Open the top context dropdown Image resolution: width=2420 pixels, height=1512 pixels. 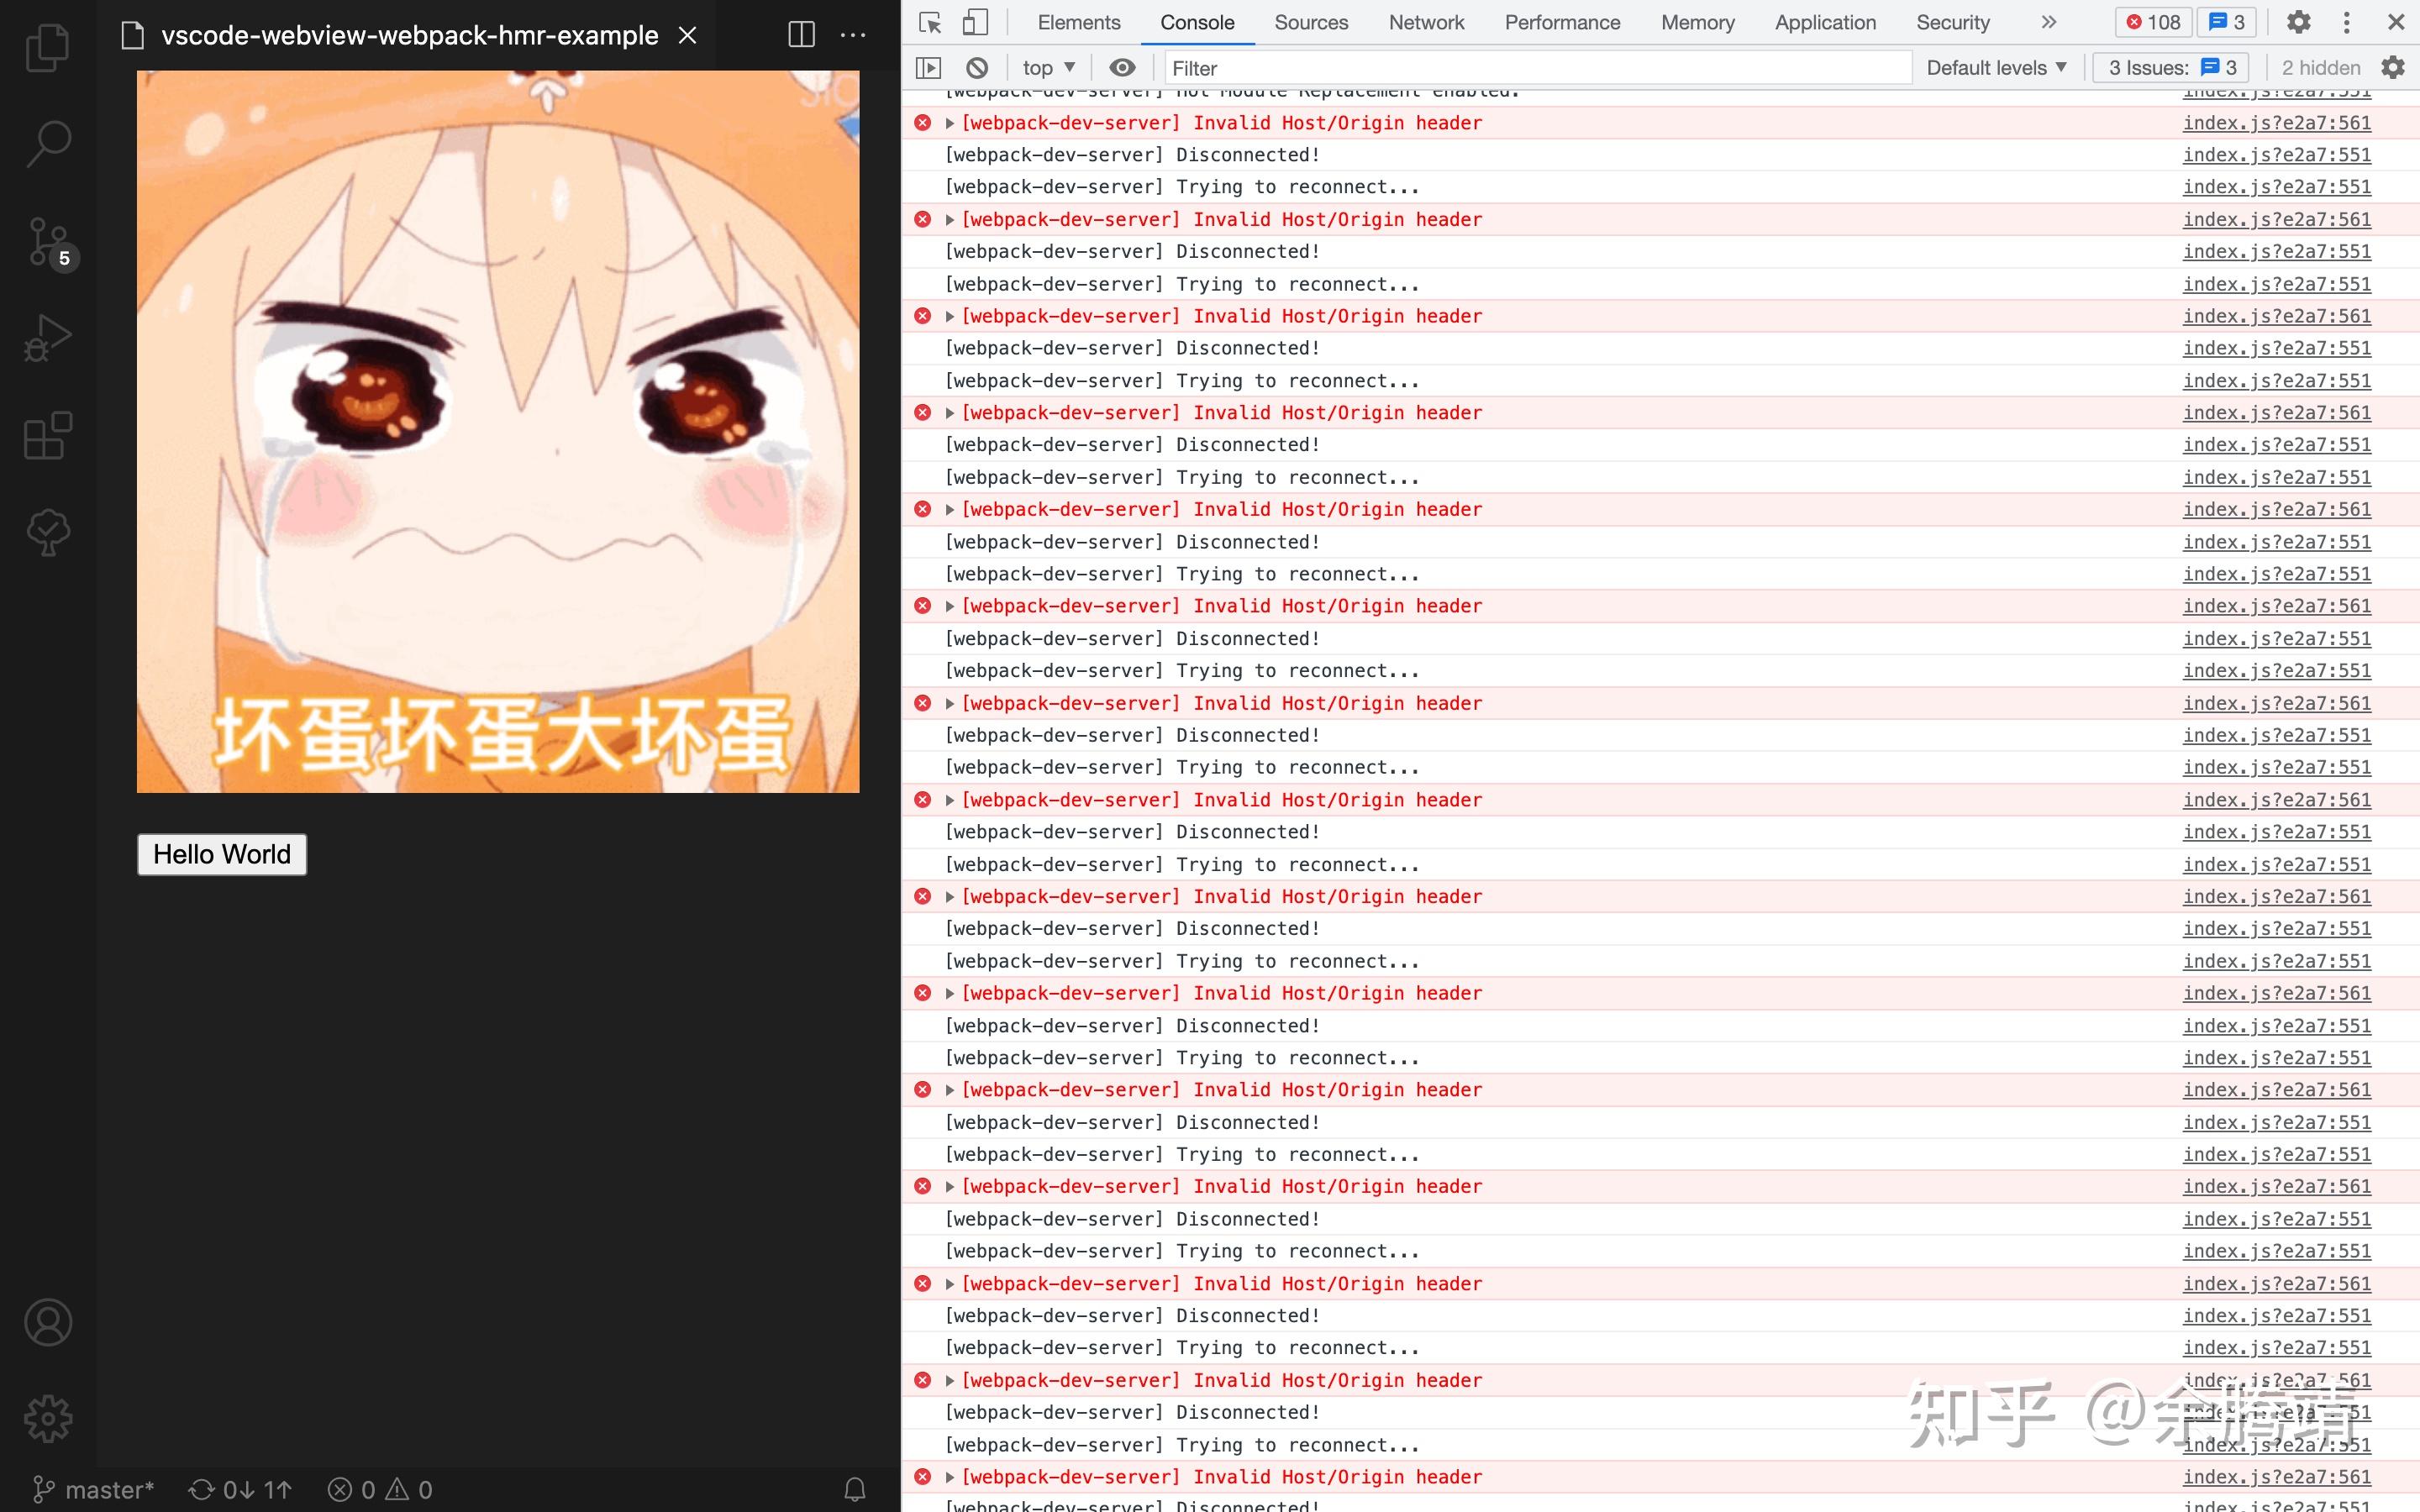1048,68
